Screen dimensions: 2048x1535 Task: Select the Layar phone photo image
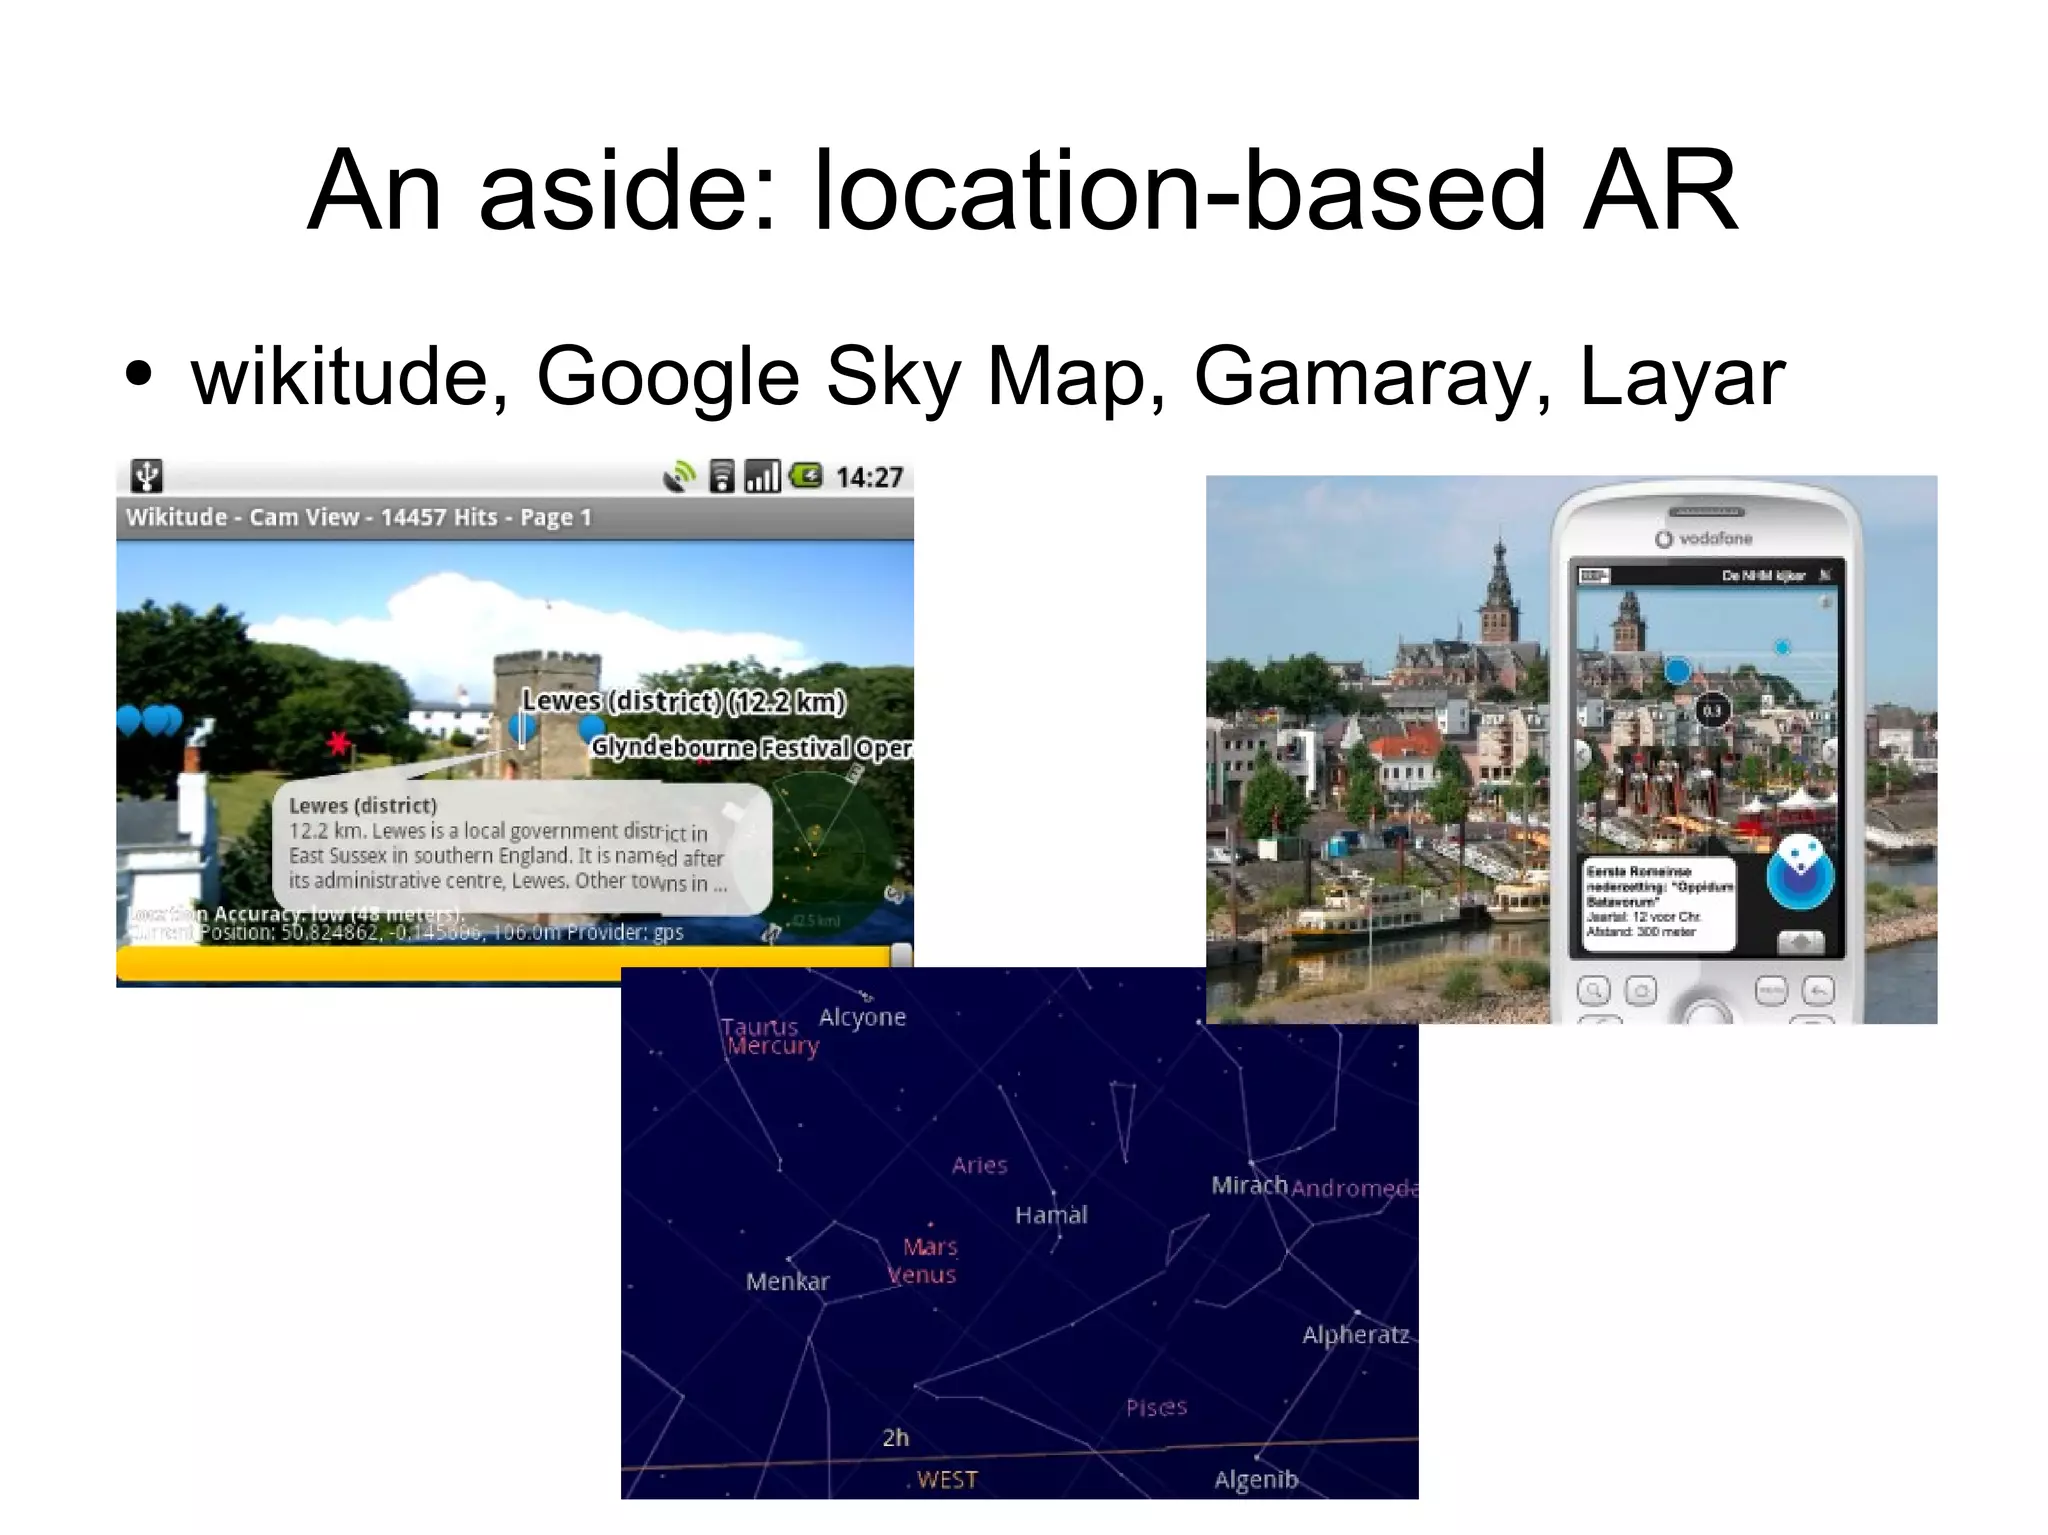(x=1571, y=750)
